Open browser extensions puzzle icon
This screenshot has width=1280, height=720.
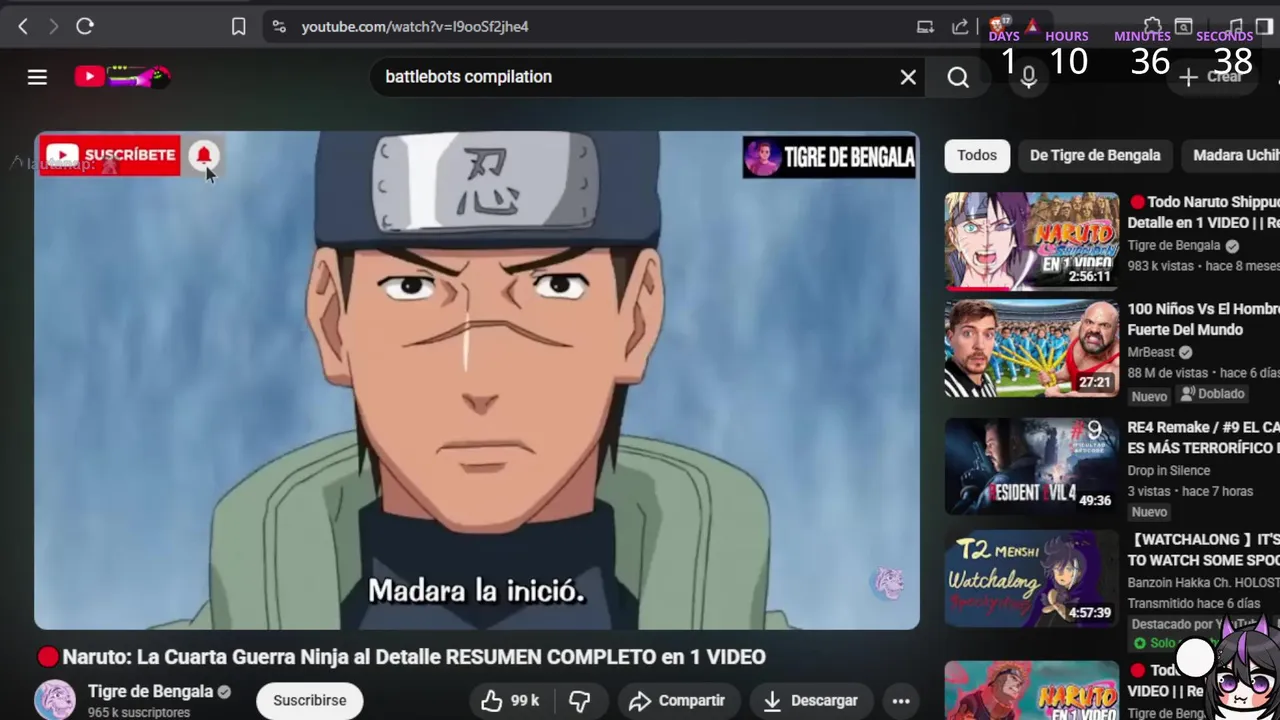(1152, 25)
